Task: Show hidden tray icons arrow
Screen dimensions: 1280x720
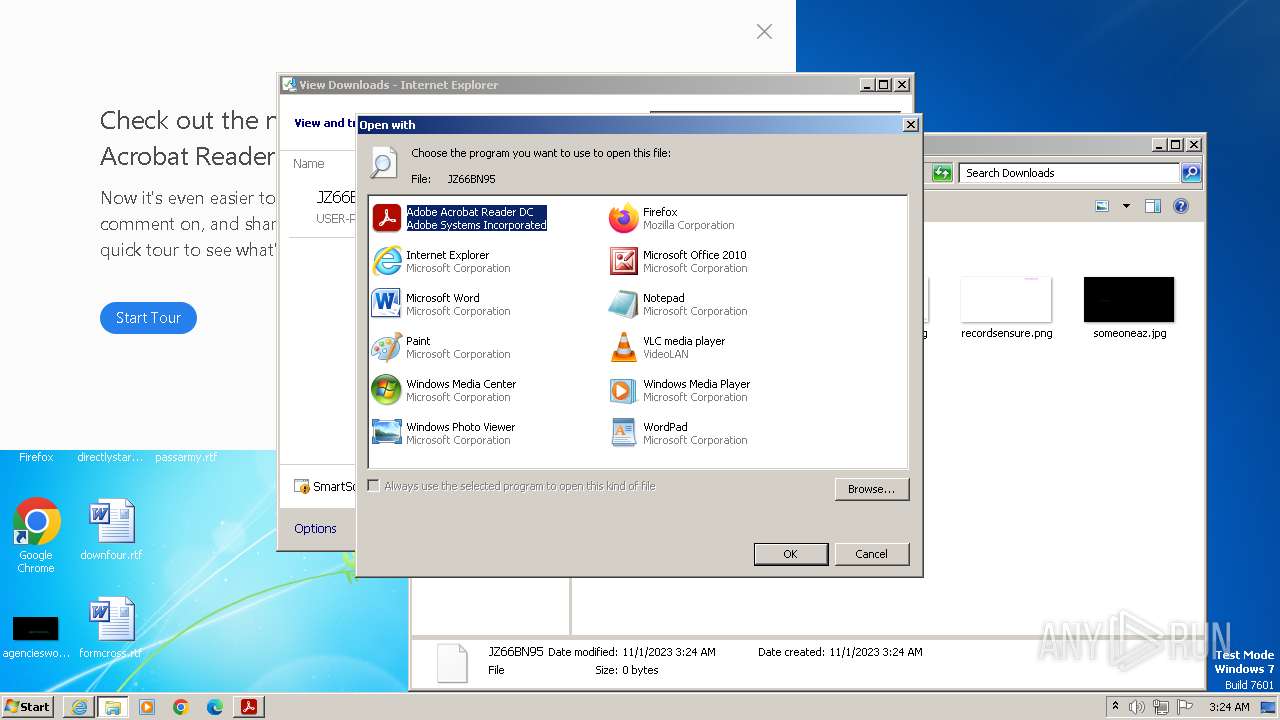Action: 1115,707
